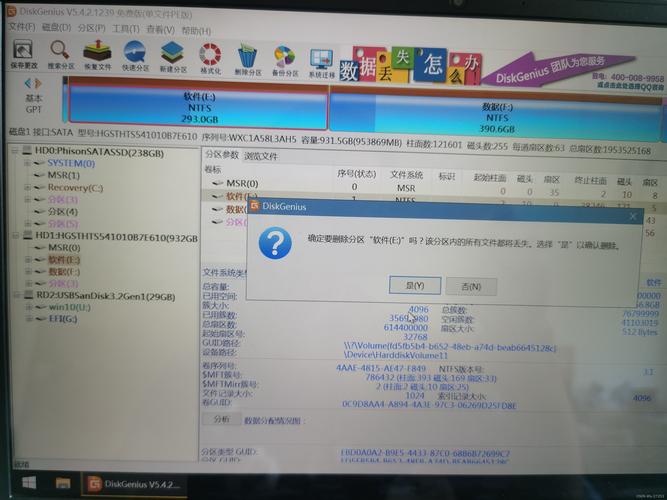The image size is (667, 500).
Task: Expand the EFI(G:) tree node
Action: click(29, 319)
